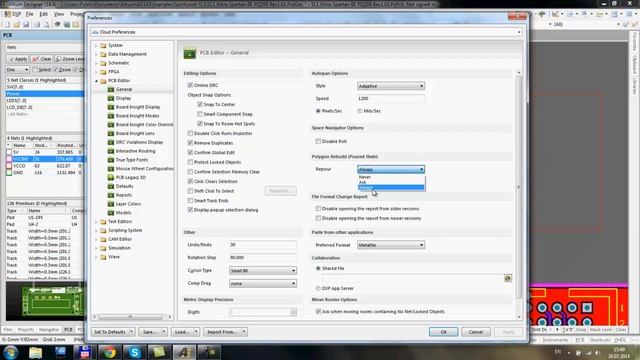
Task: Click System folder icon in tree
Action: tap(103, 45)
